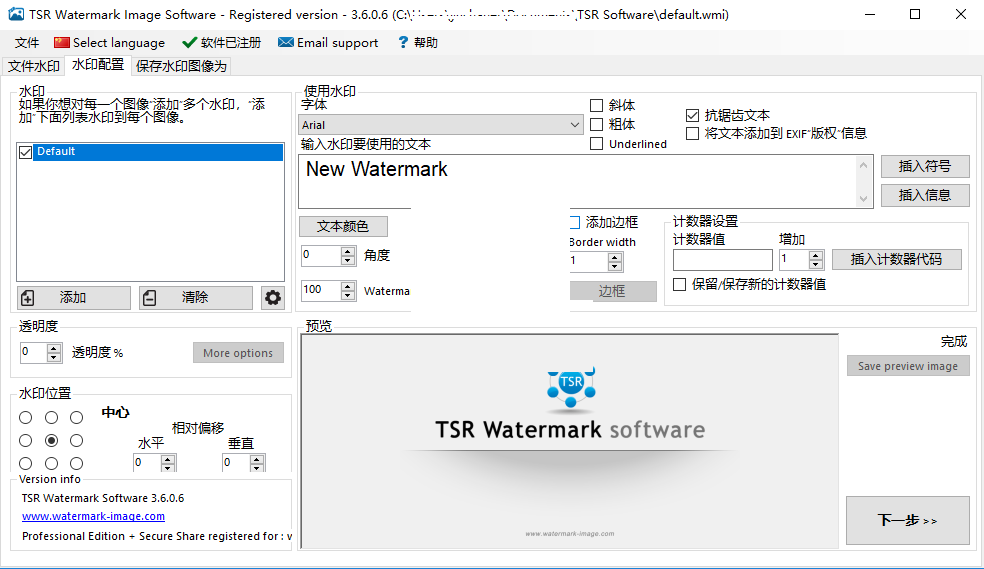Open the 文件 menu
Viewport: 984px width, 569px height.
27,43
